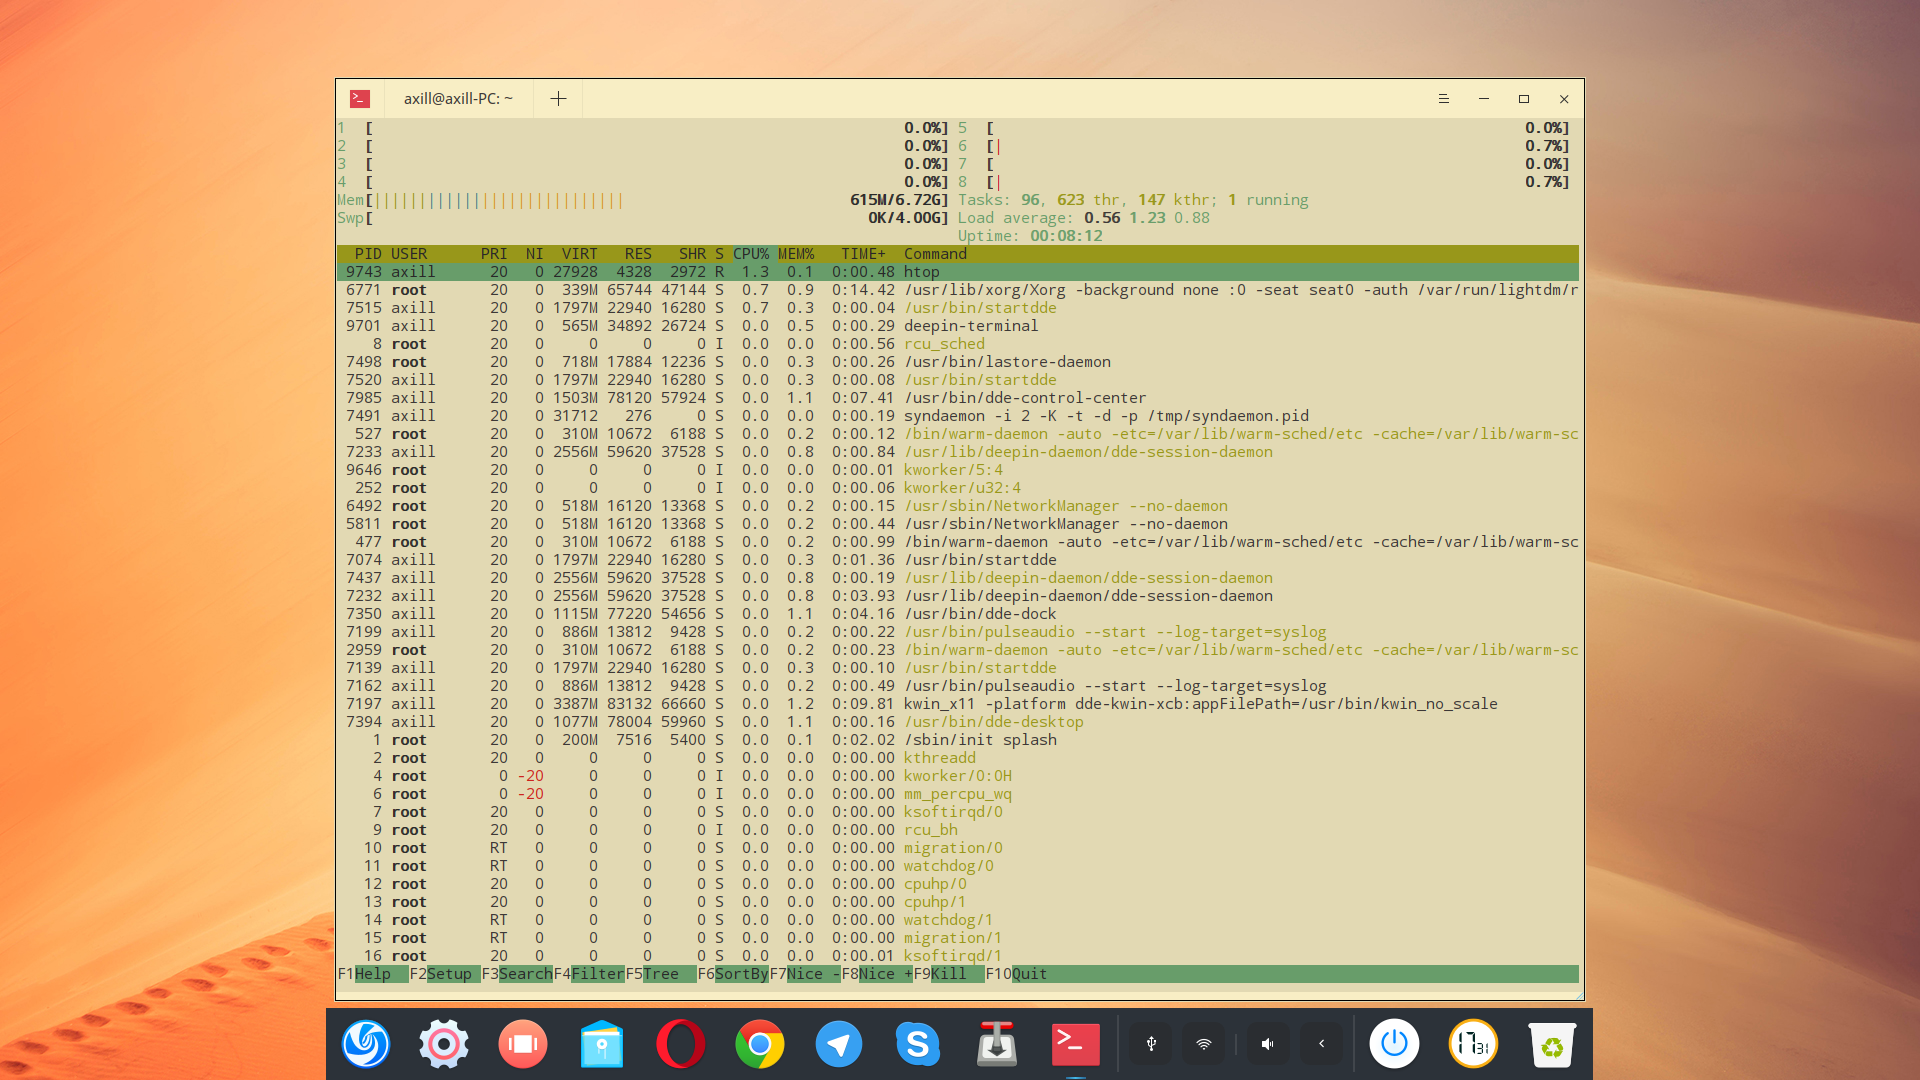Viewport: 1920px width, 1080px height.
Task: Click F5 Tree function key
Action: 659,973
